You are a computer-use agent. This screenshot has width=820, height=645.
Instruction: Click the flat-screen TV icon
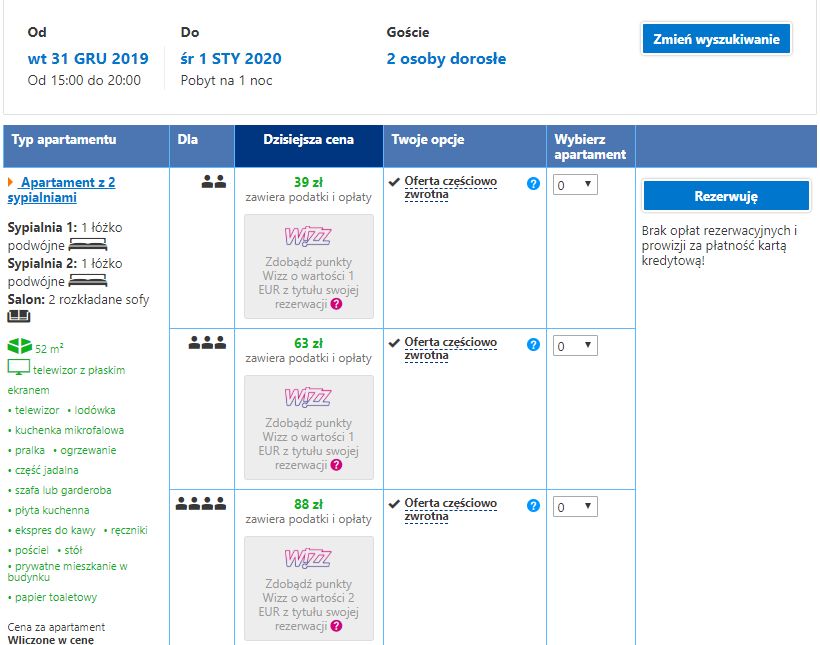(x=19, y=367)
